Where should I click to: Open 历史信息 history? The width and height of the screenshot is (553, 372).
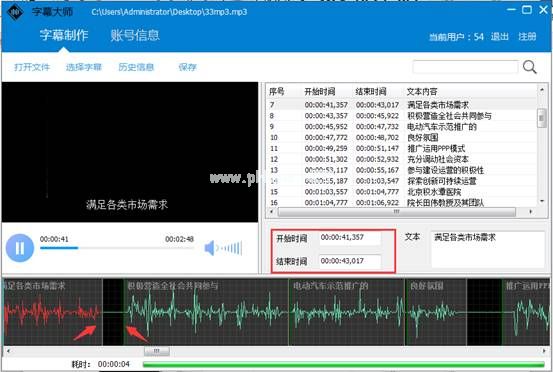pyautogui.click(x=136, y=67)
